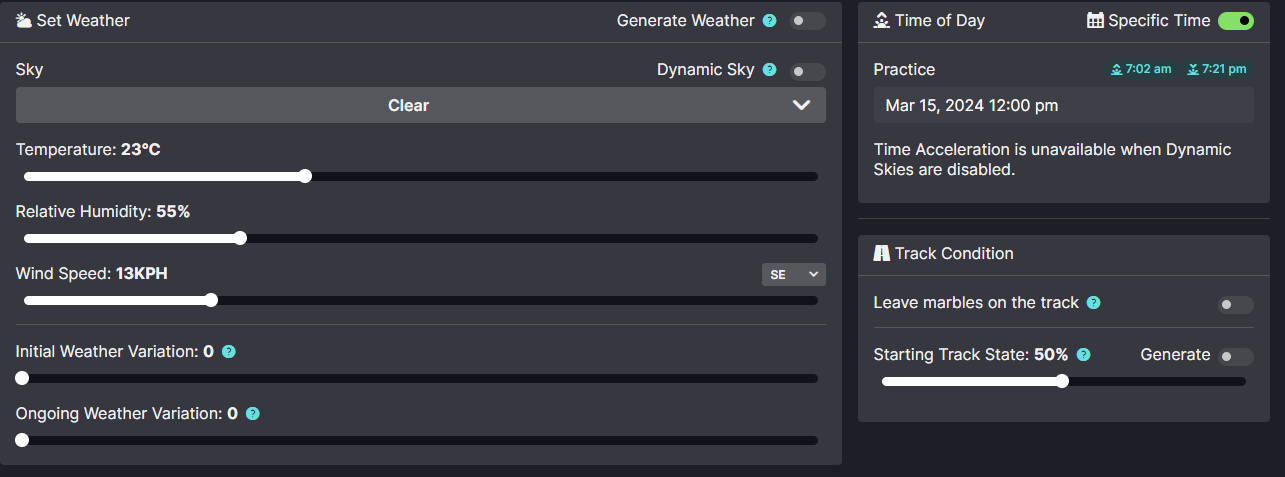1285x477 pixels.
Task: Click Starting Track State help icon
Action: 1083,355
